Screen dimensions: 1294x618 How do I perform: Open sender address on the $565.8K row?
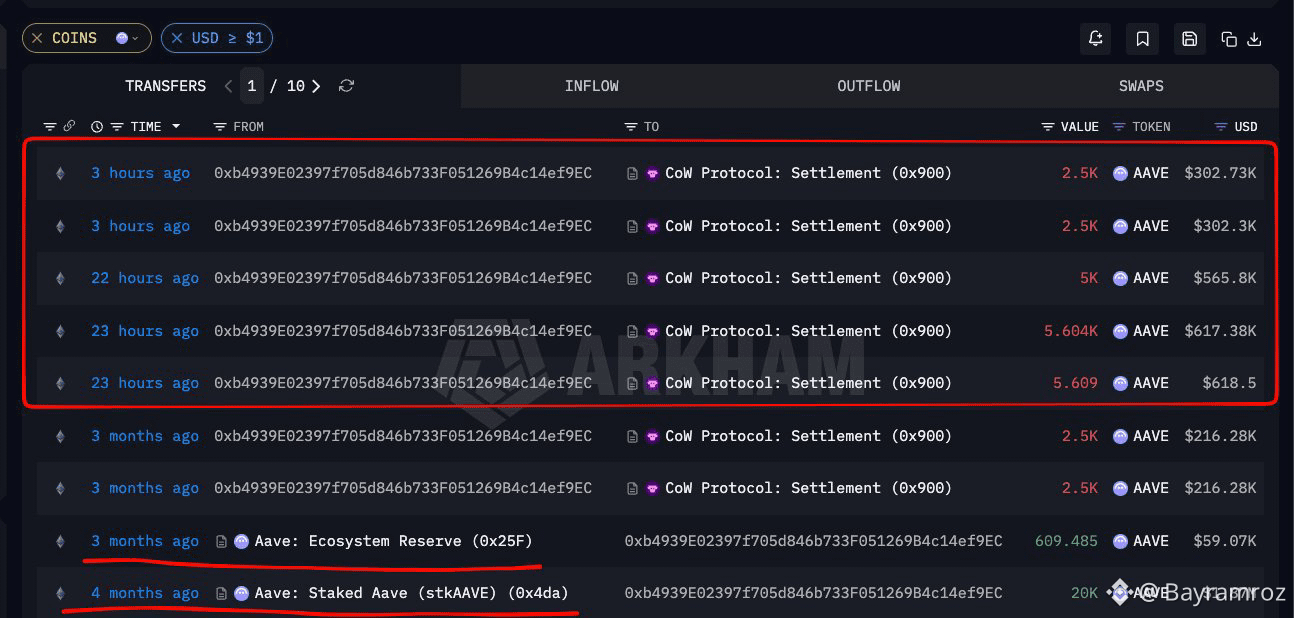click(403, 278)
